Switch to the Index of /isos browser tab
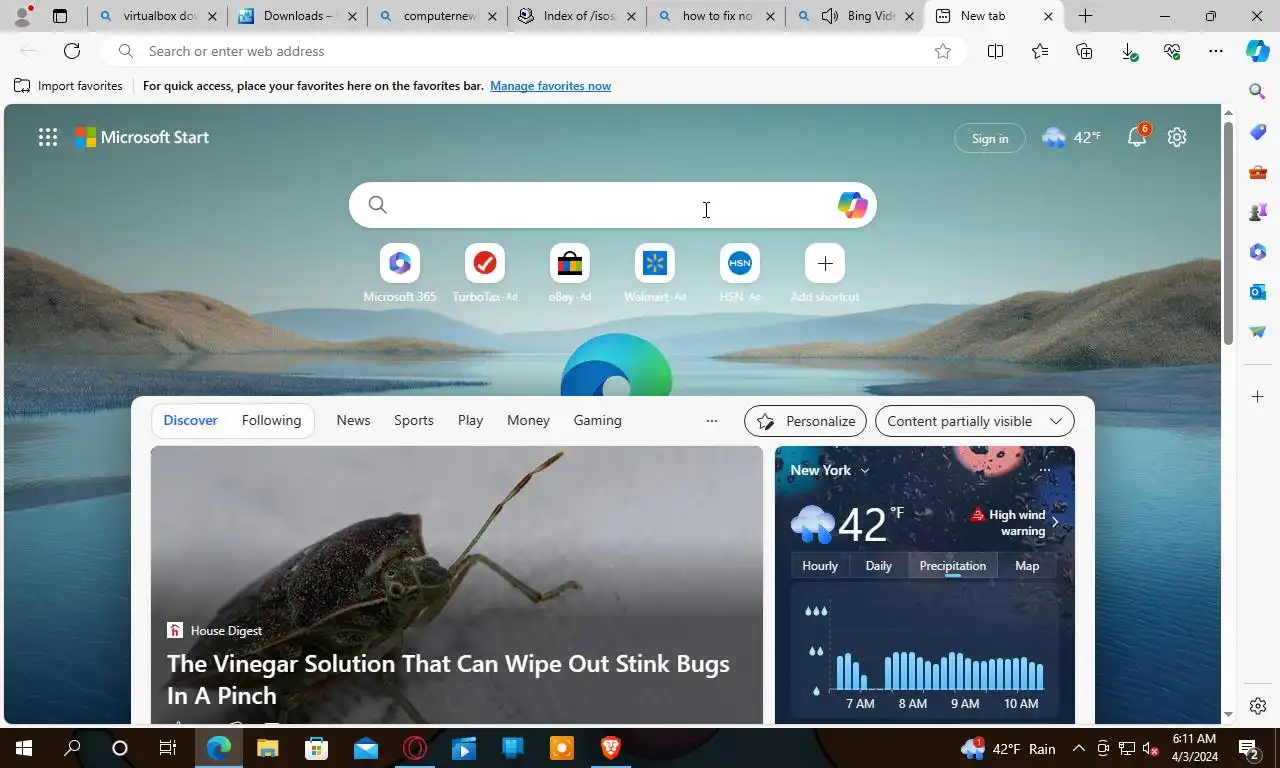 pyautogui.click(x=577, y=16)
